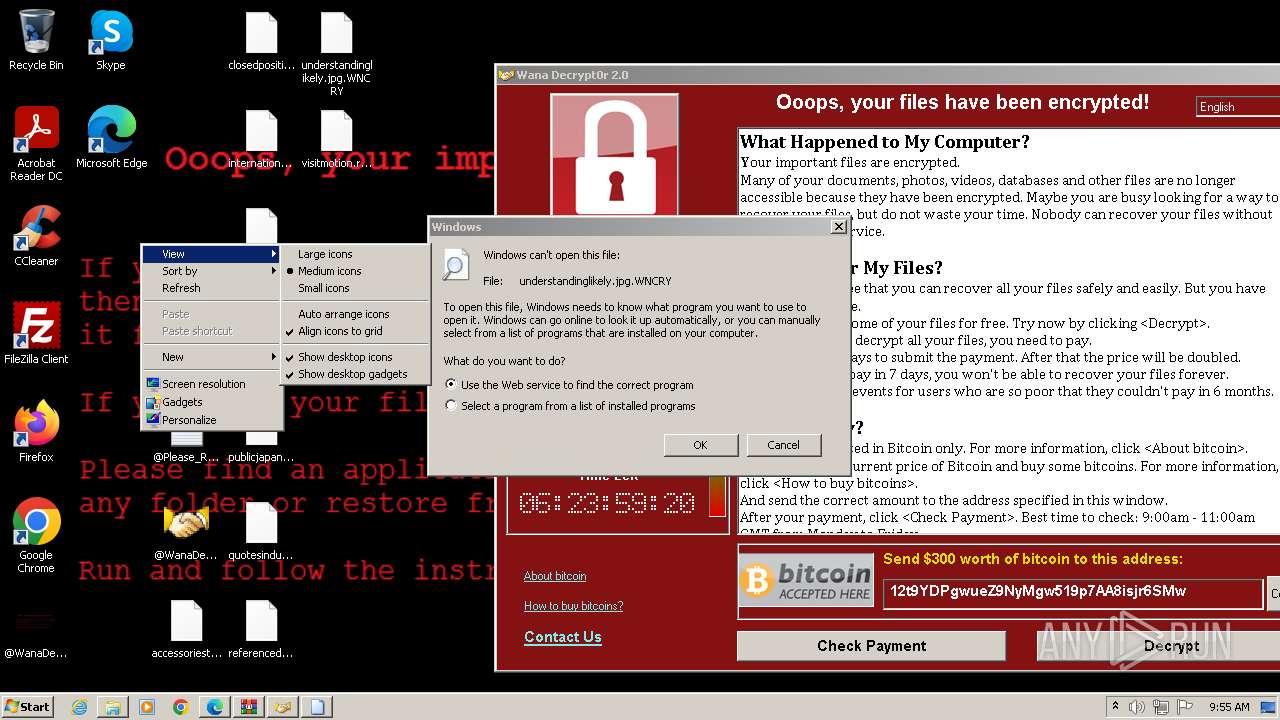Viewport: 1280px width, 720px height.
Task: Click the Start button
Action: [28, 707]
